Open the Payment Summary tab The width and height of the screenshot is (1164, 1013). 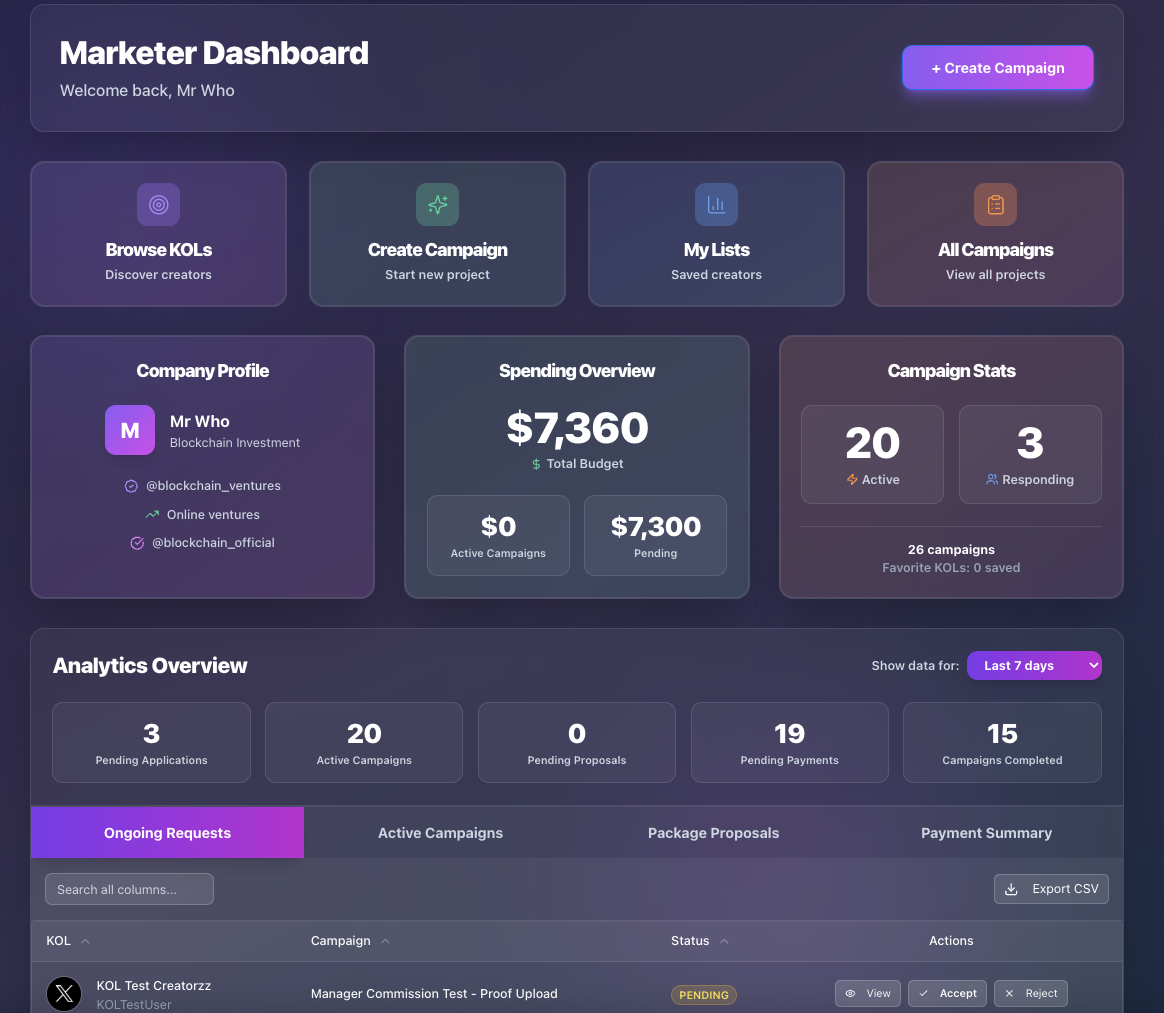(986, 832)
